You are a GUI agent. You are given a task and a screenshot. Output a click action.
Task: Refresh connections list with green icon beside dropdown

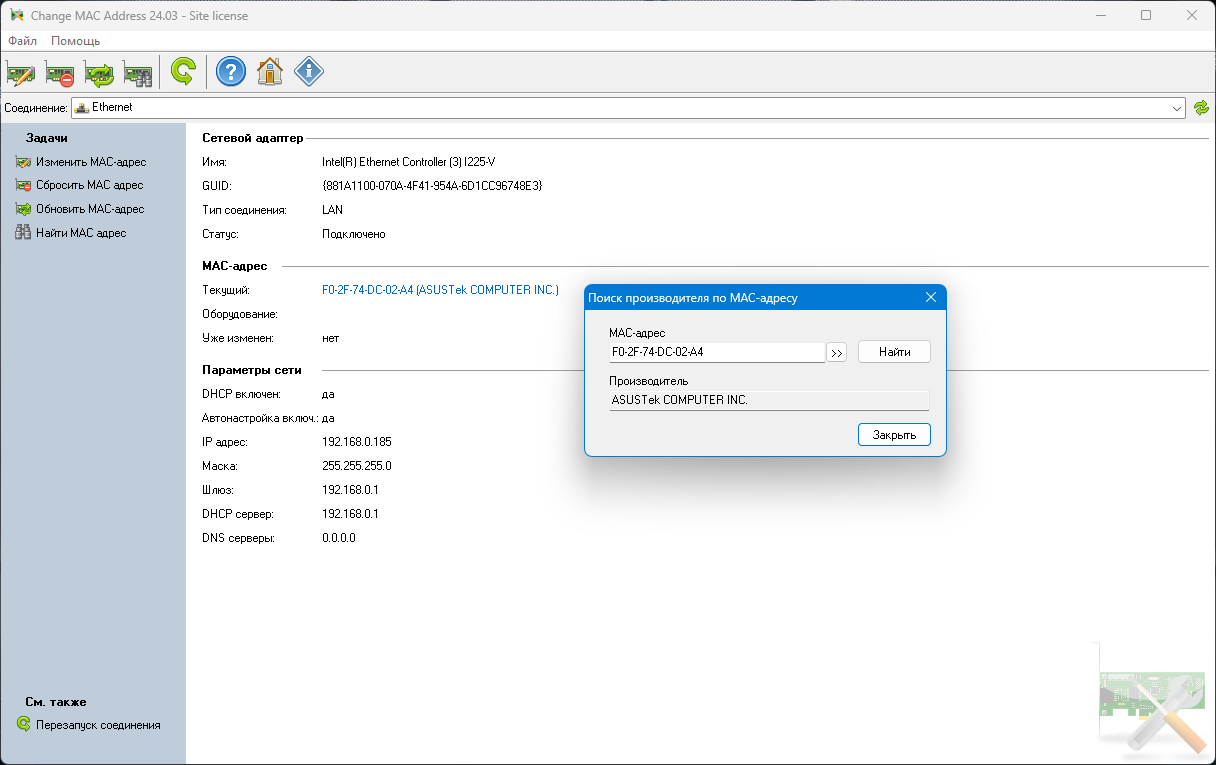[x=1201, y=107]
